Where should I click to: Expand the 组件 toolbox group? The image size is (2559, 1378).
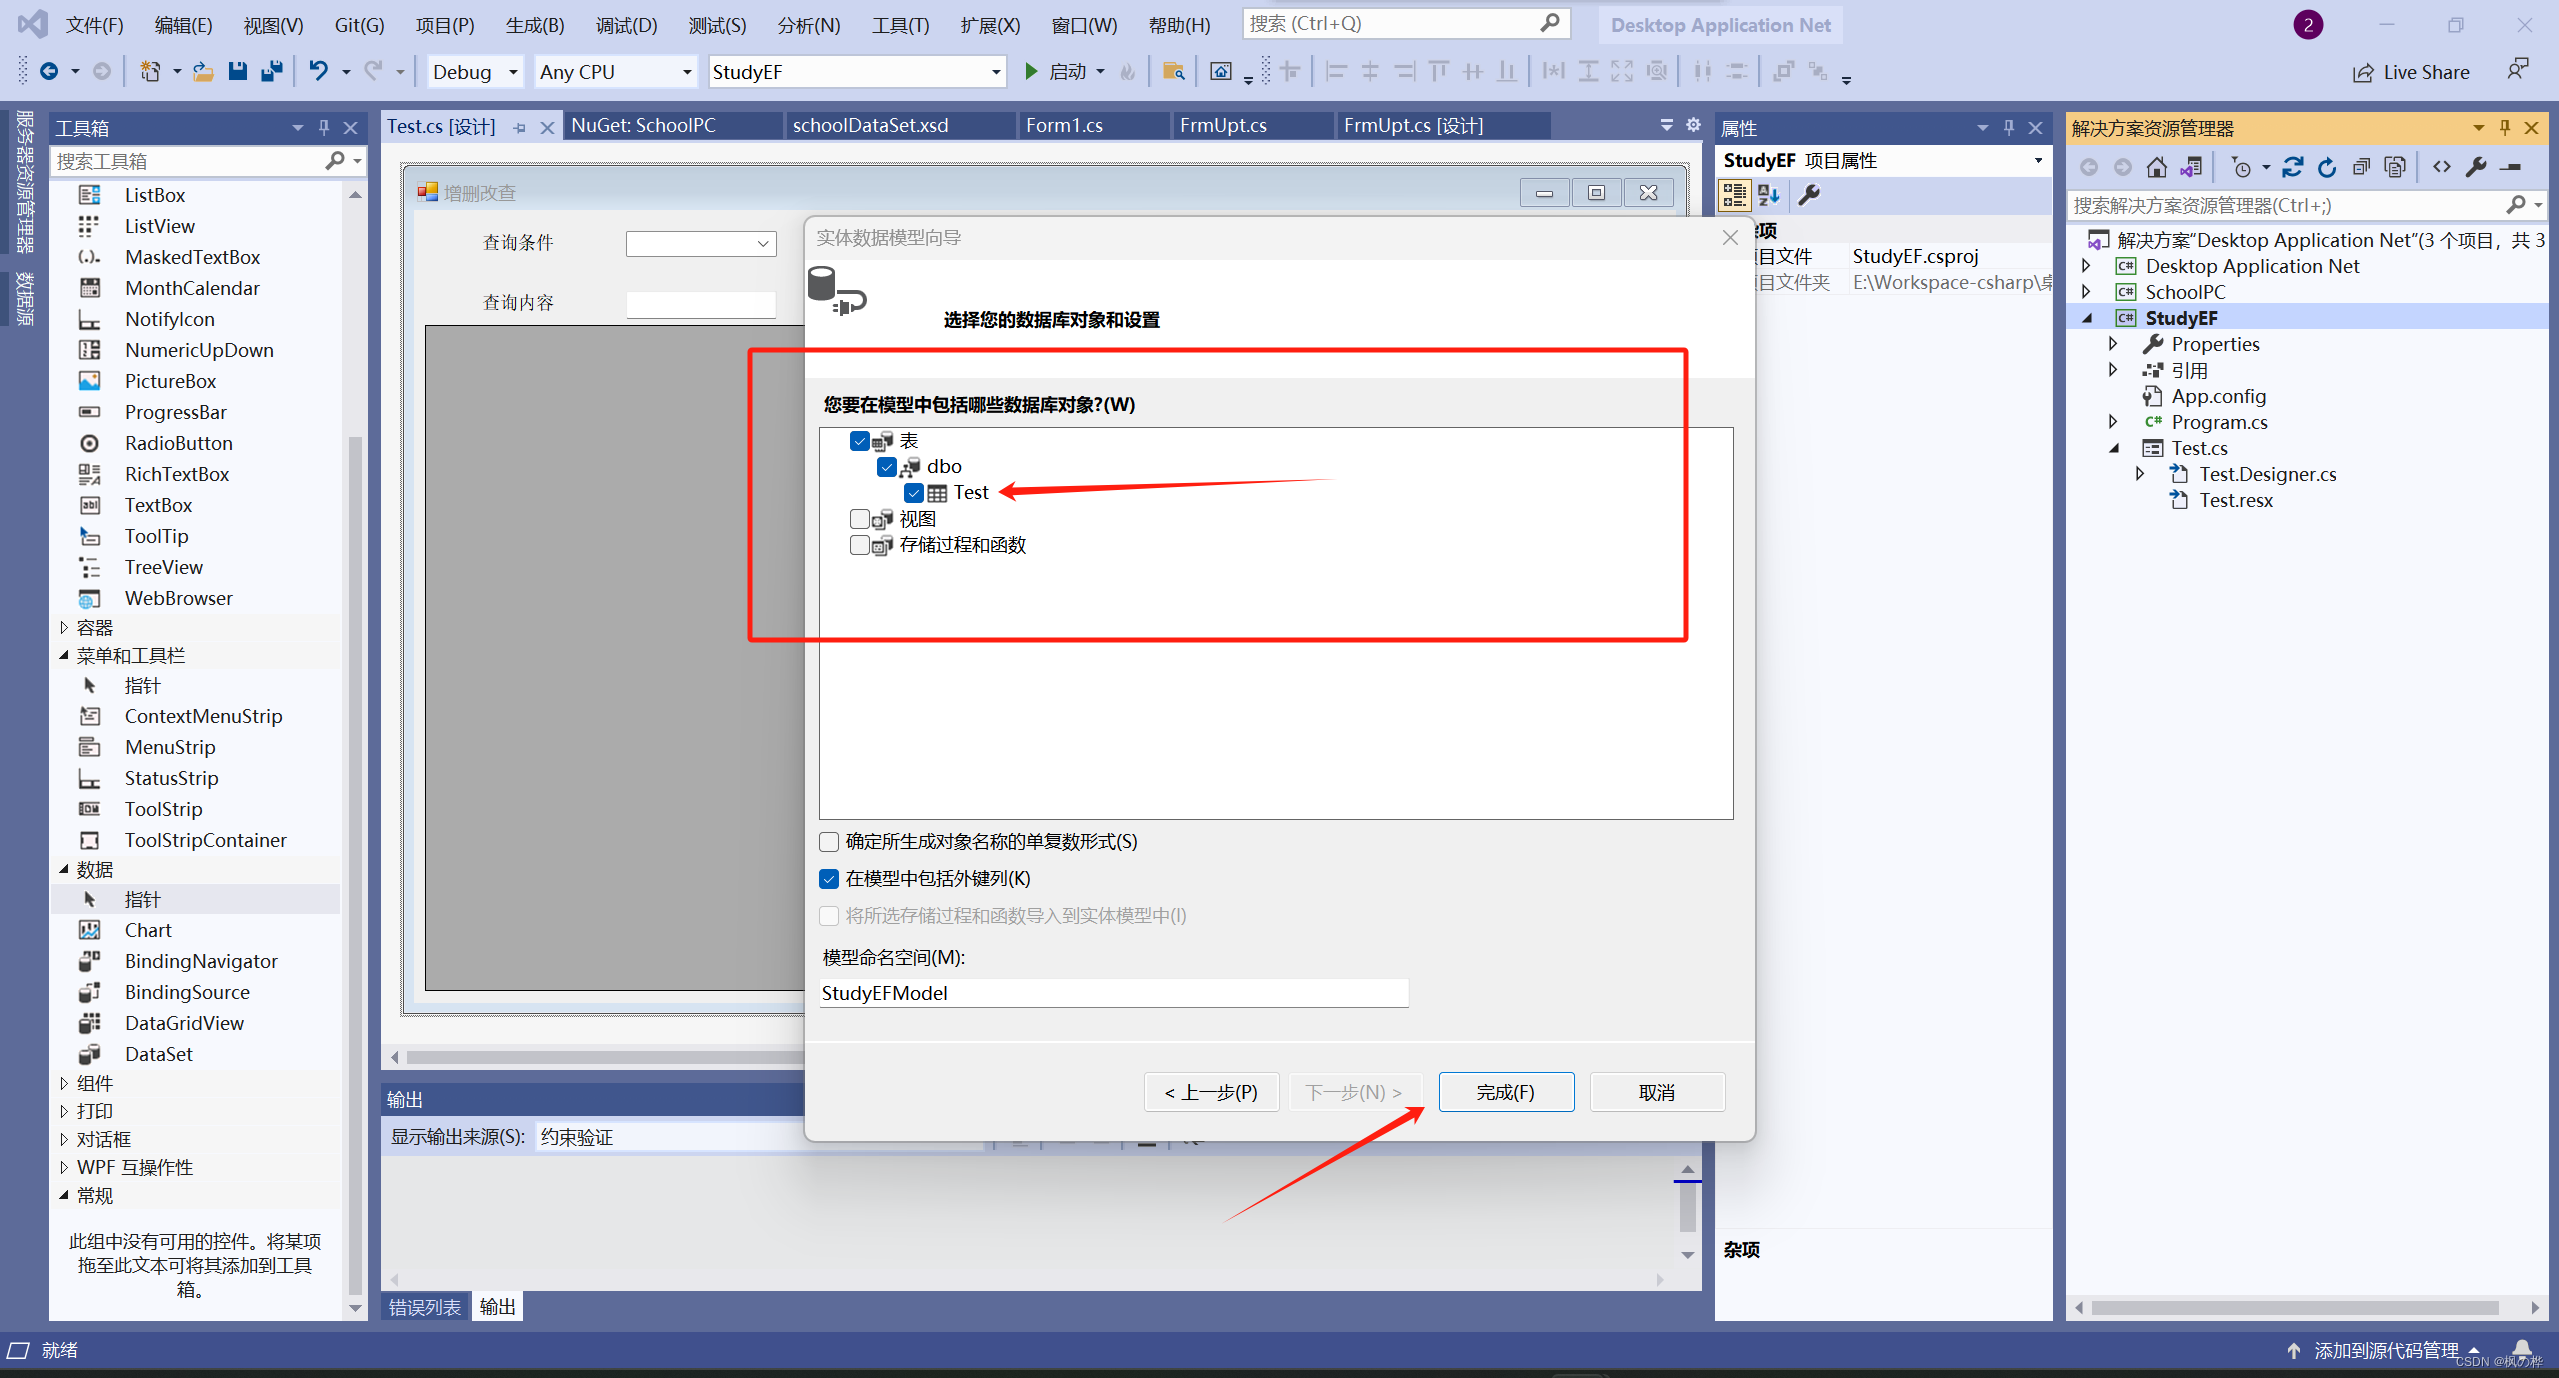[64, 1083]
